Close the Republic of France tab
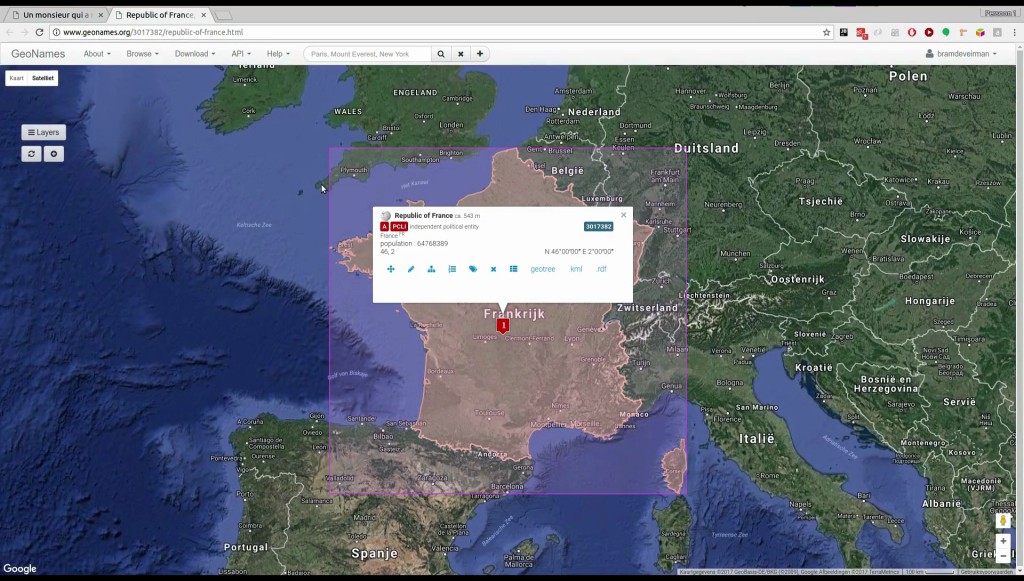Image resolution: width=1024 pixels, height=581 pixels. tap(204, 15)
